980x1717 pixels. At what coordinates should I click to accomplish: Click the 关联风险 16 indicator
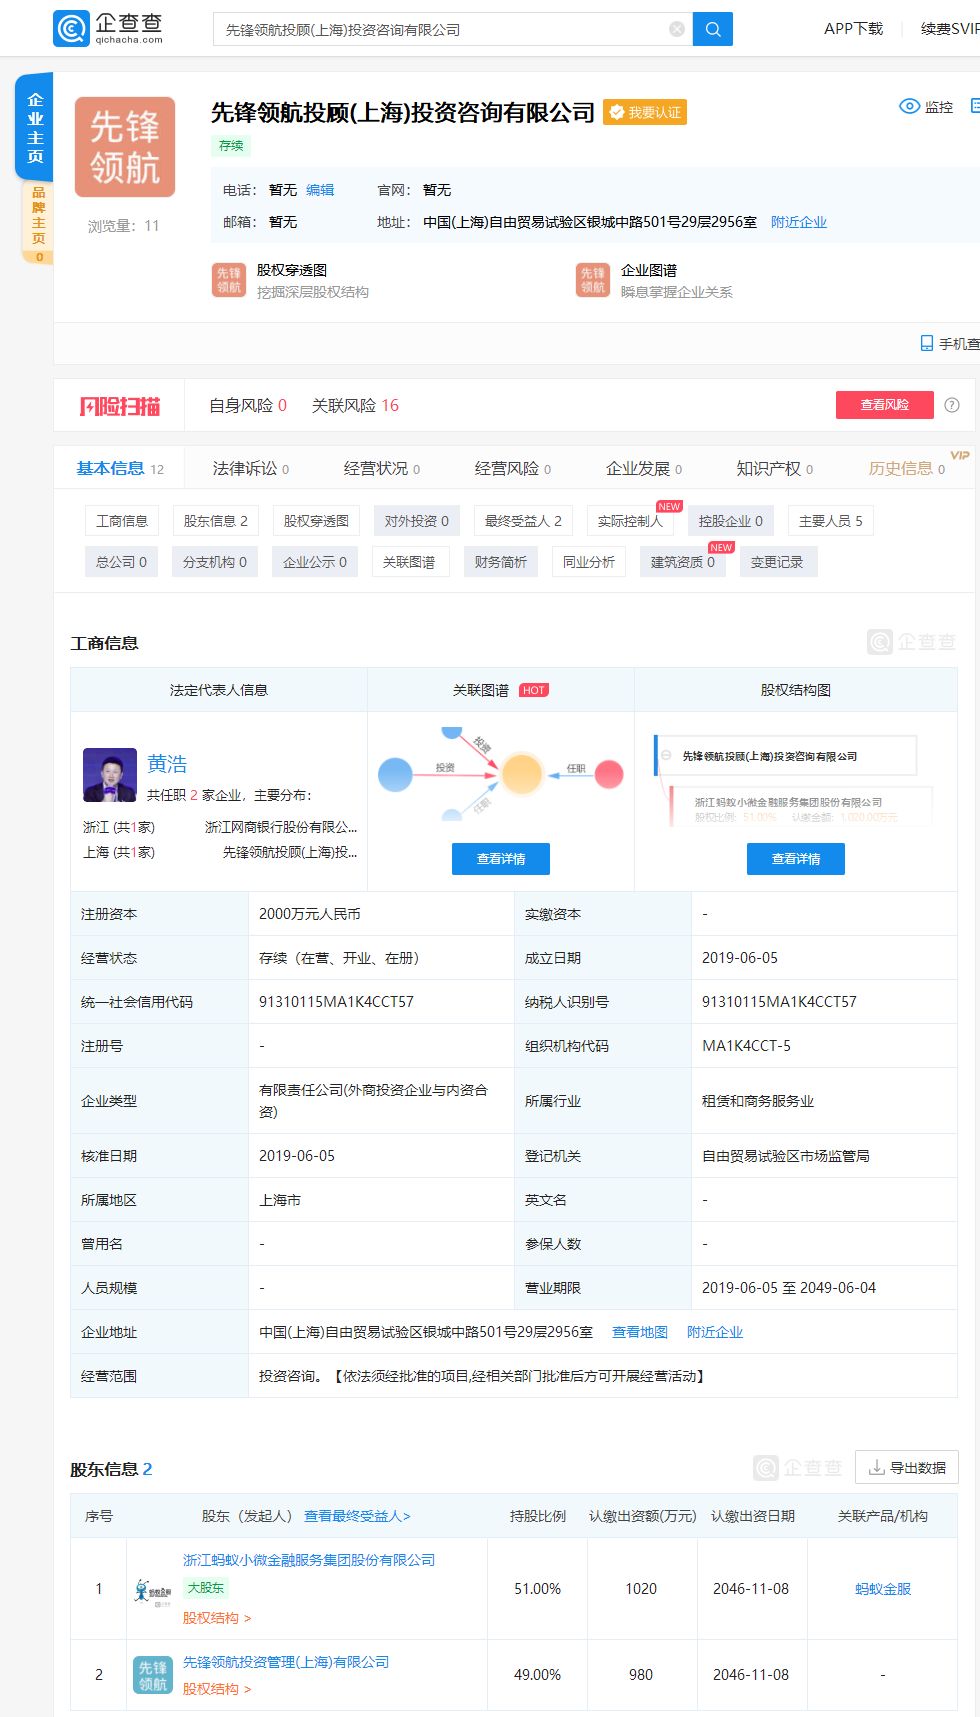[355, 405]
